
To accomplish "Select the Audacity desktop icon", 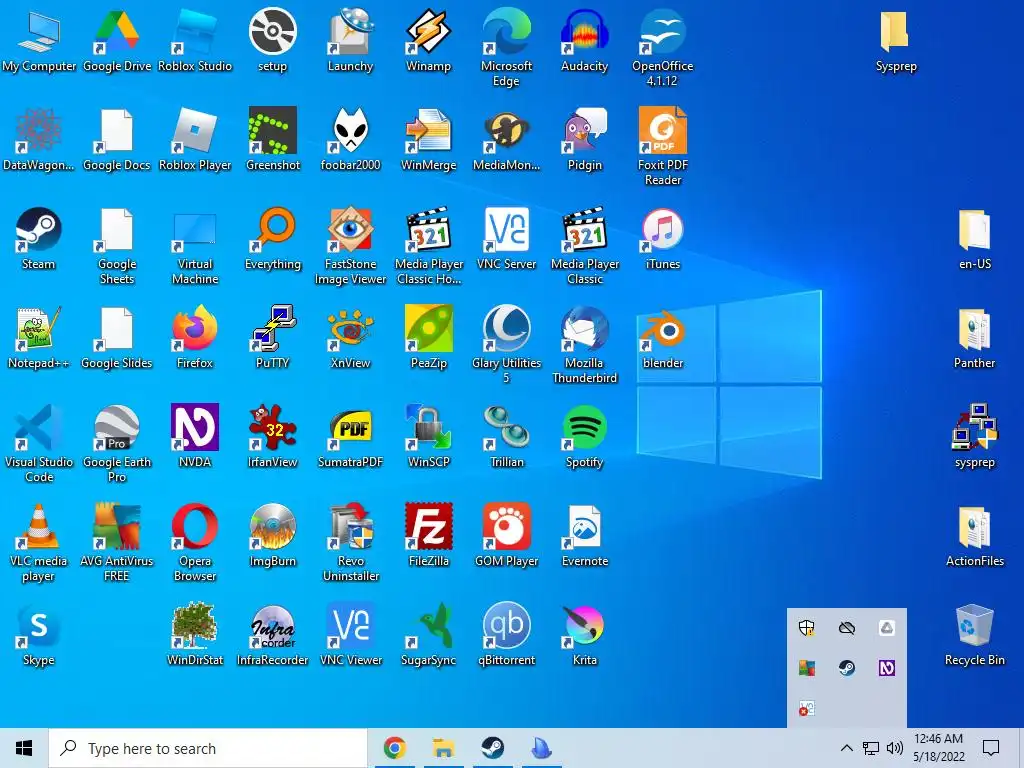I will click(584, 40).
